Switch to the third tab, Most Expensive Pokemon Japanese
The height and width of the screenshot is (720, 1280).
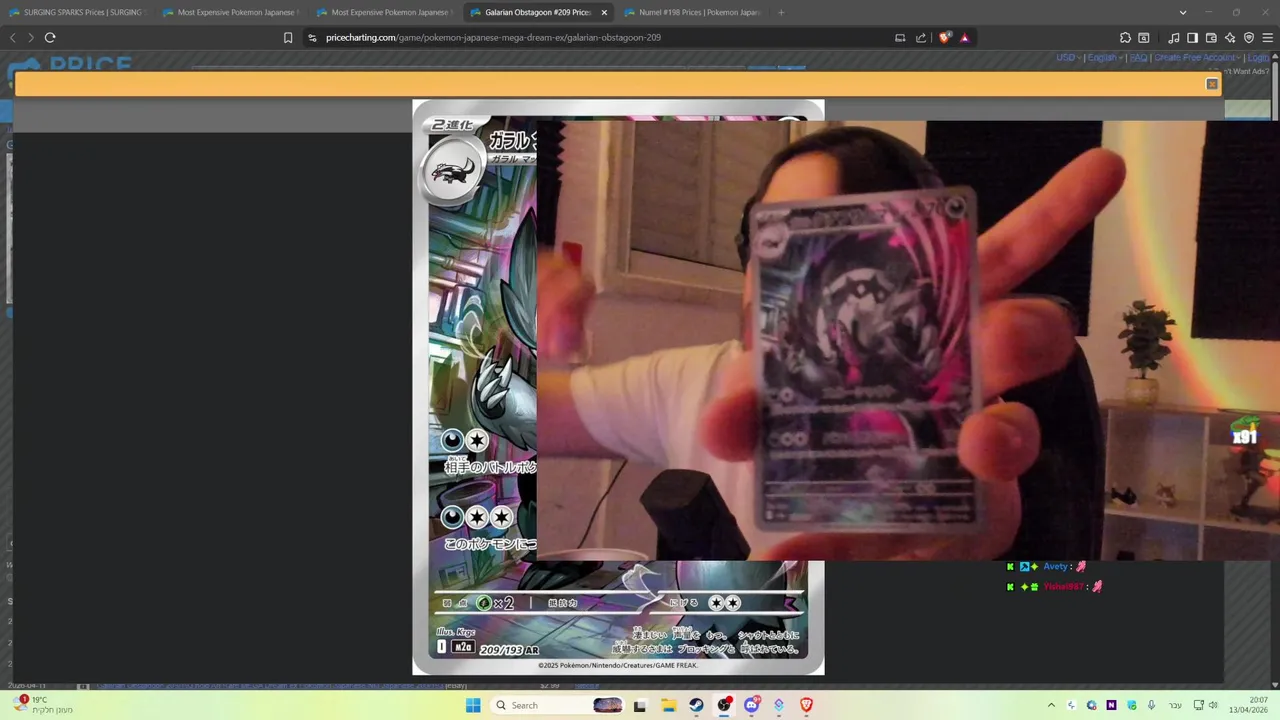385,12
